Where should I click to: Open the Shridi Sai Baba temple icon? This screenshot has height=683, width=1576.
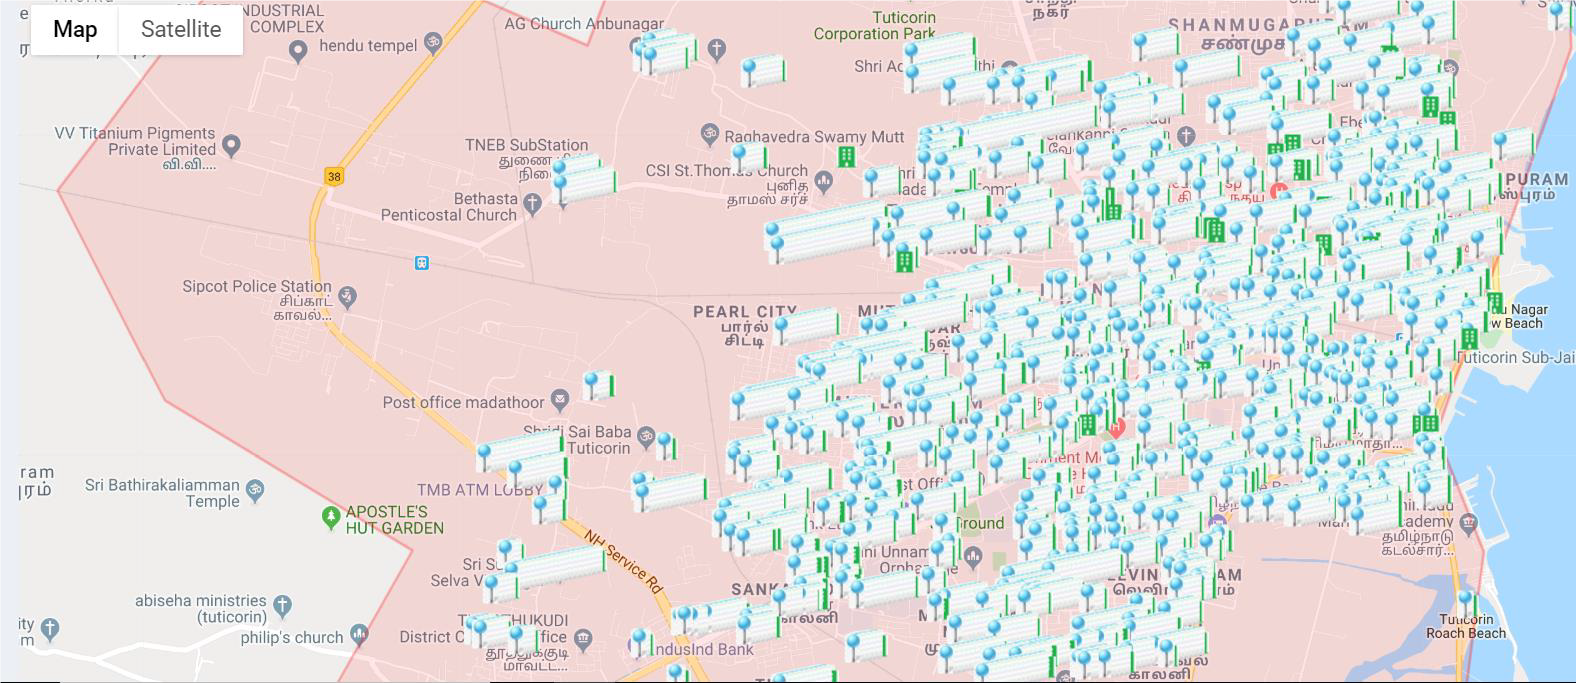point(646,436)
